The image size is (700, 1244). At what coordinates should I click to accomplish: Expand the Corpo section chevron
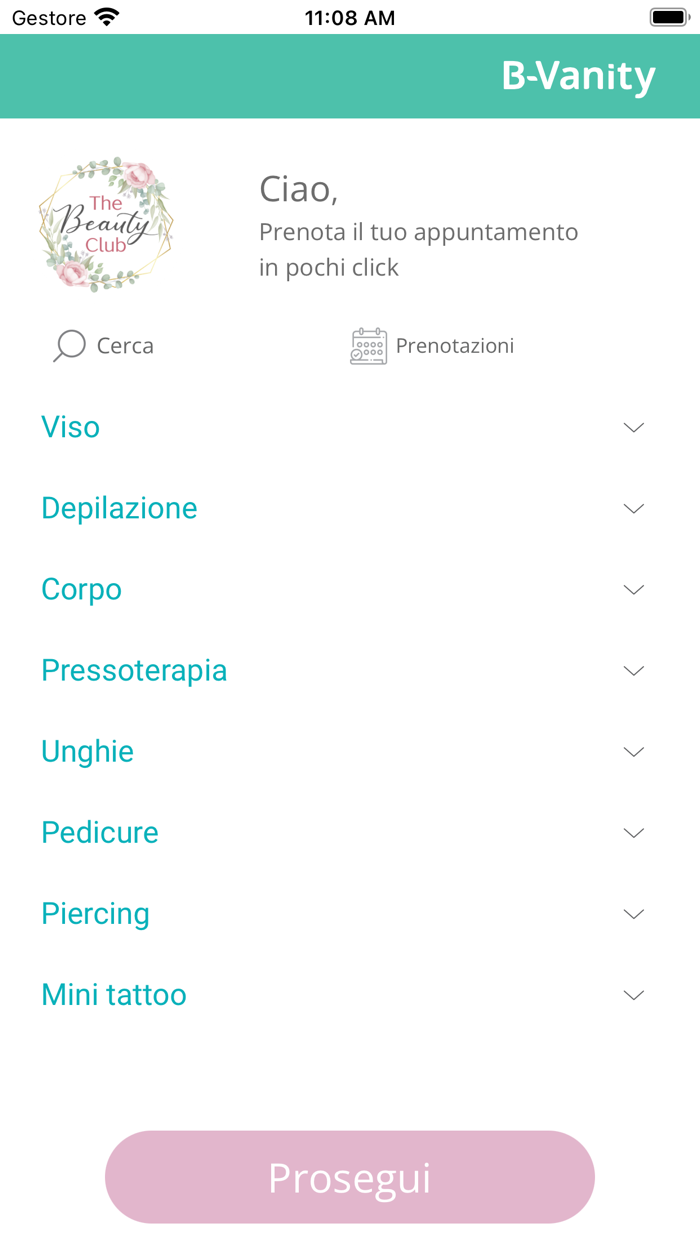coord(633,590)
